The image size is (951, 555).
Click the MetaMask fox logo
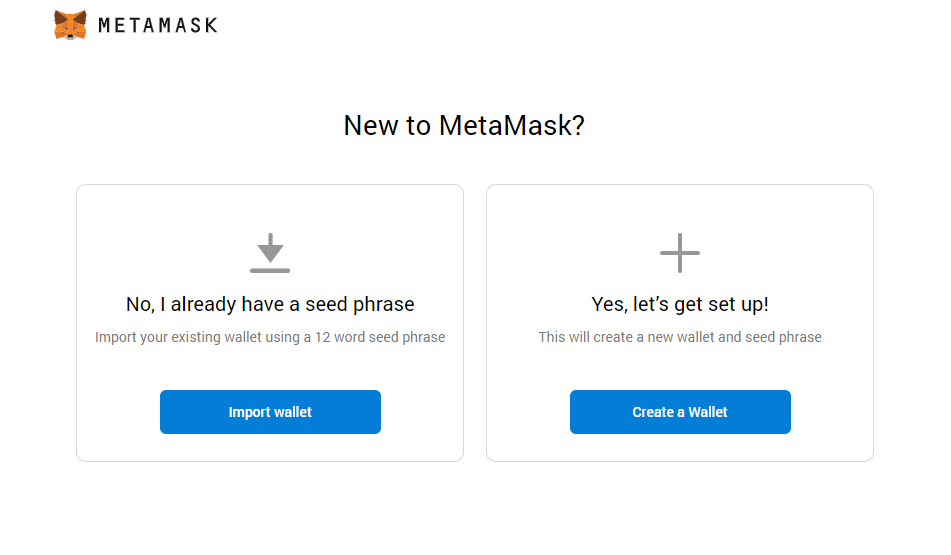[70, 25]
